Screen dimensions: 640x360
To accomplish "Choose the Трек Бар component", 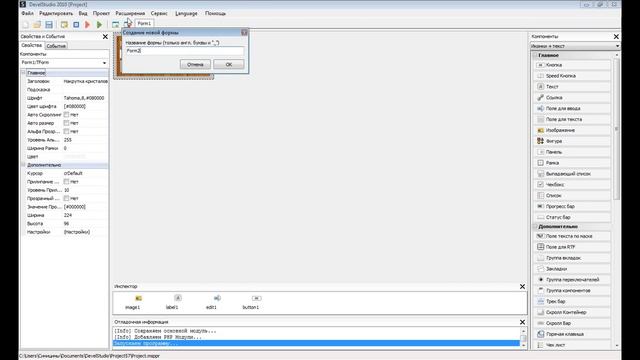I will (x=572, y=301).
